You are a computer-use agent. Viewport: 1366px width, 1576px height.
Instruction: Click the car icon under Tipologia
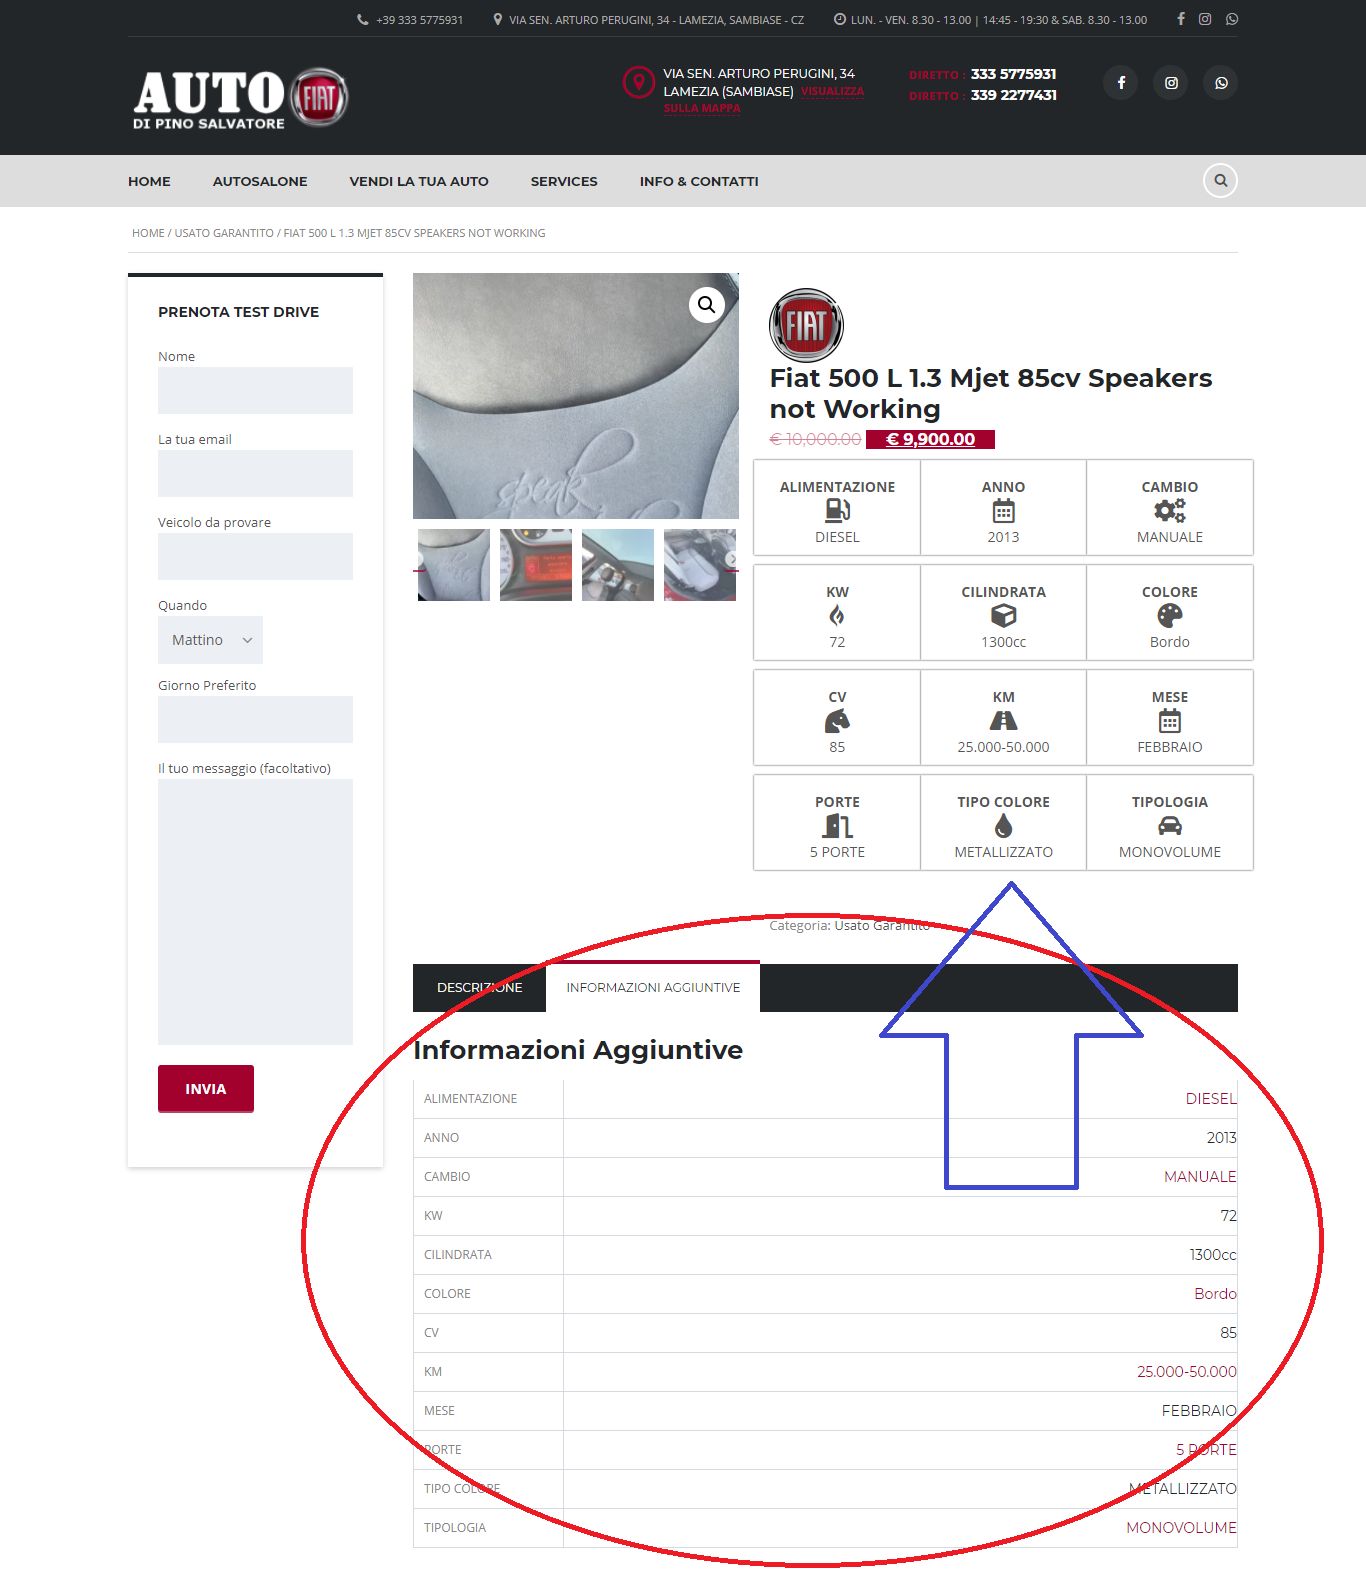tap(1170, 826)
